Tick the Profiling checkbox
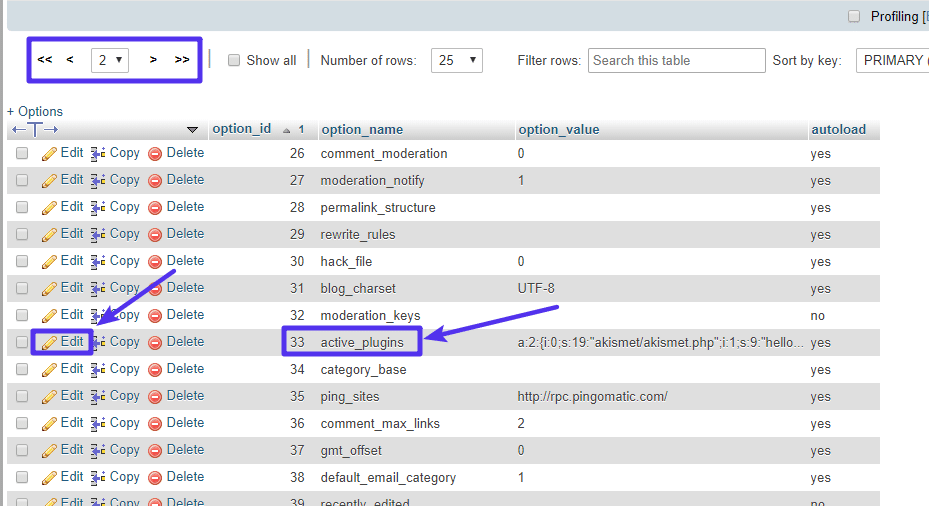This screenshot has height=506, width=929. tap(853, 16)
